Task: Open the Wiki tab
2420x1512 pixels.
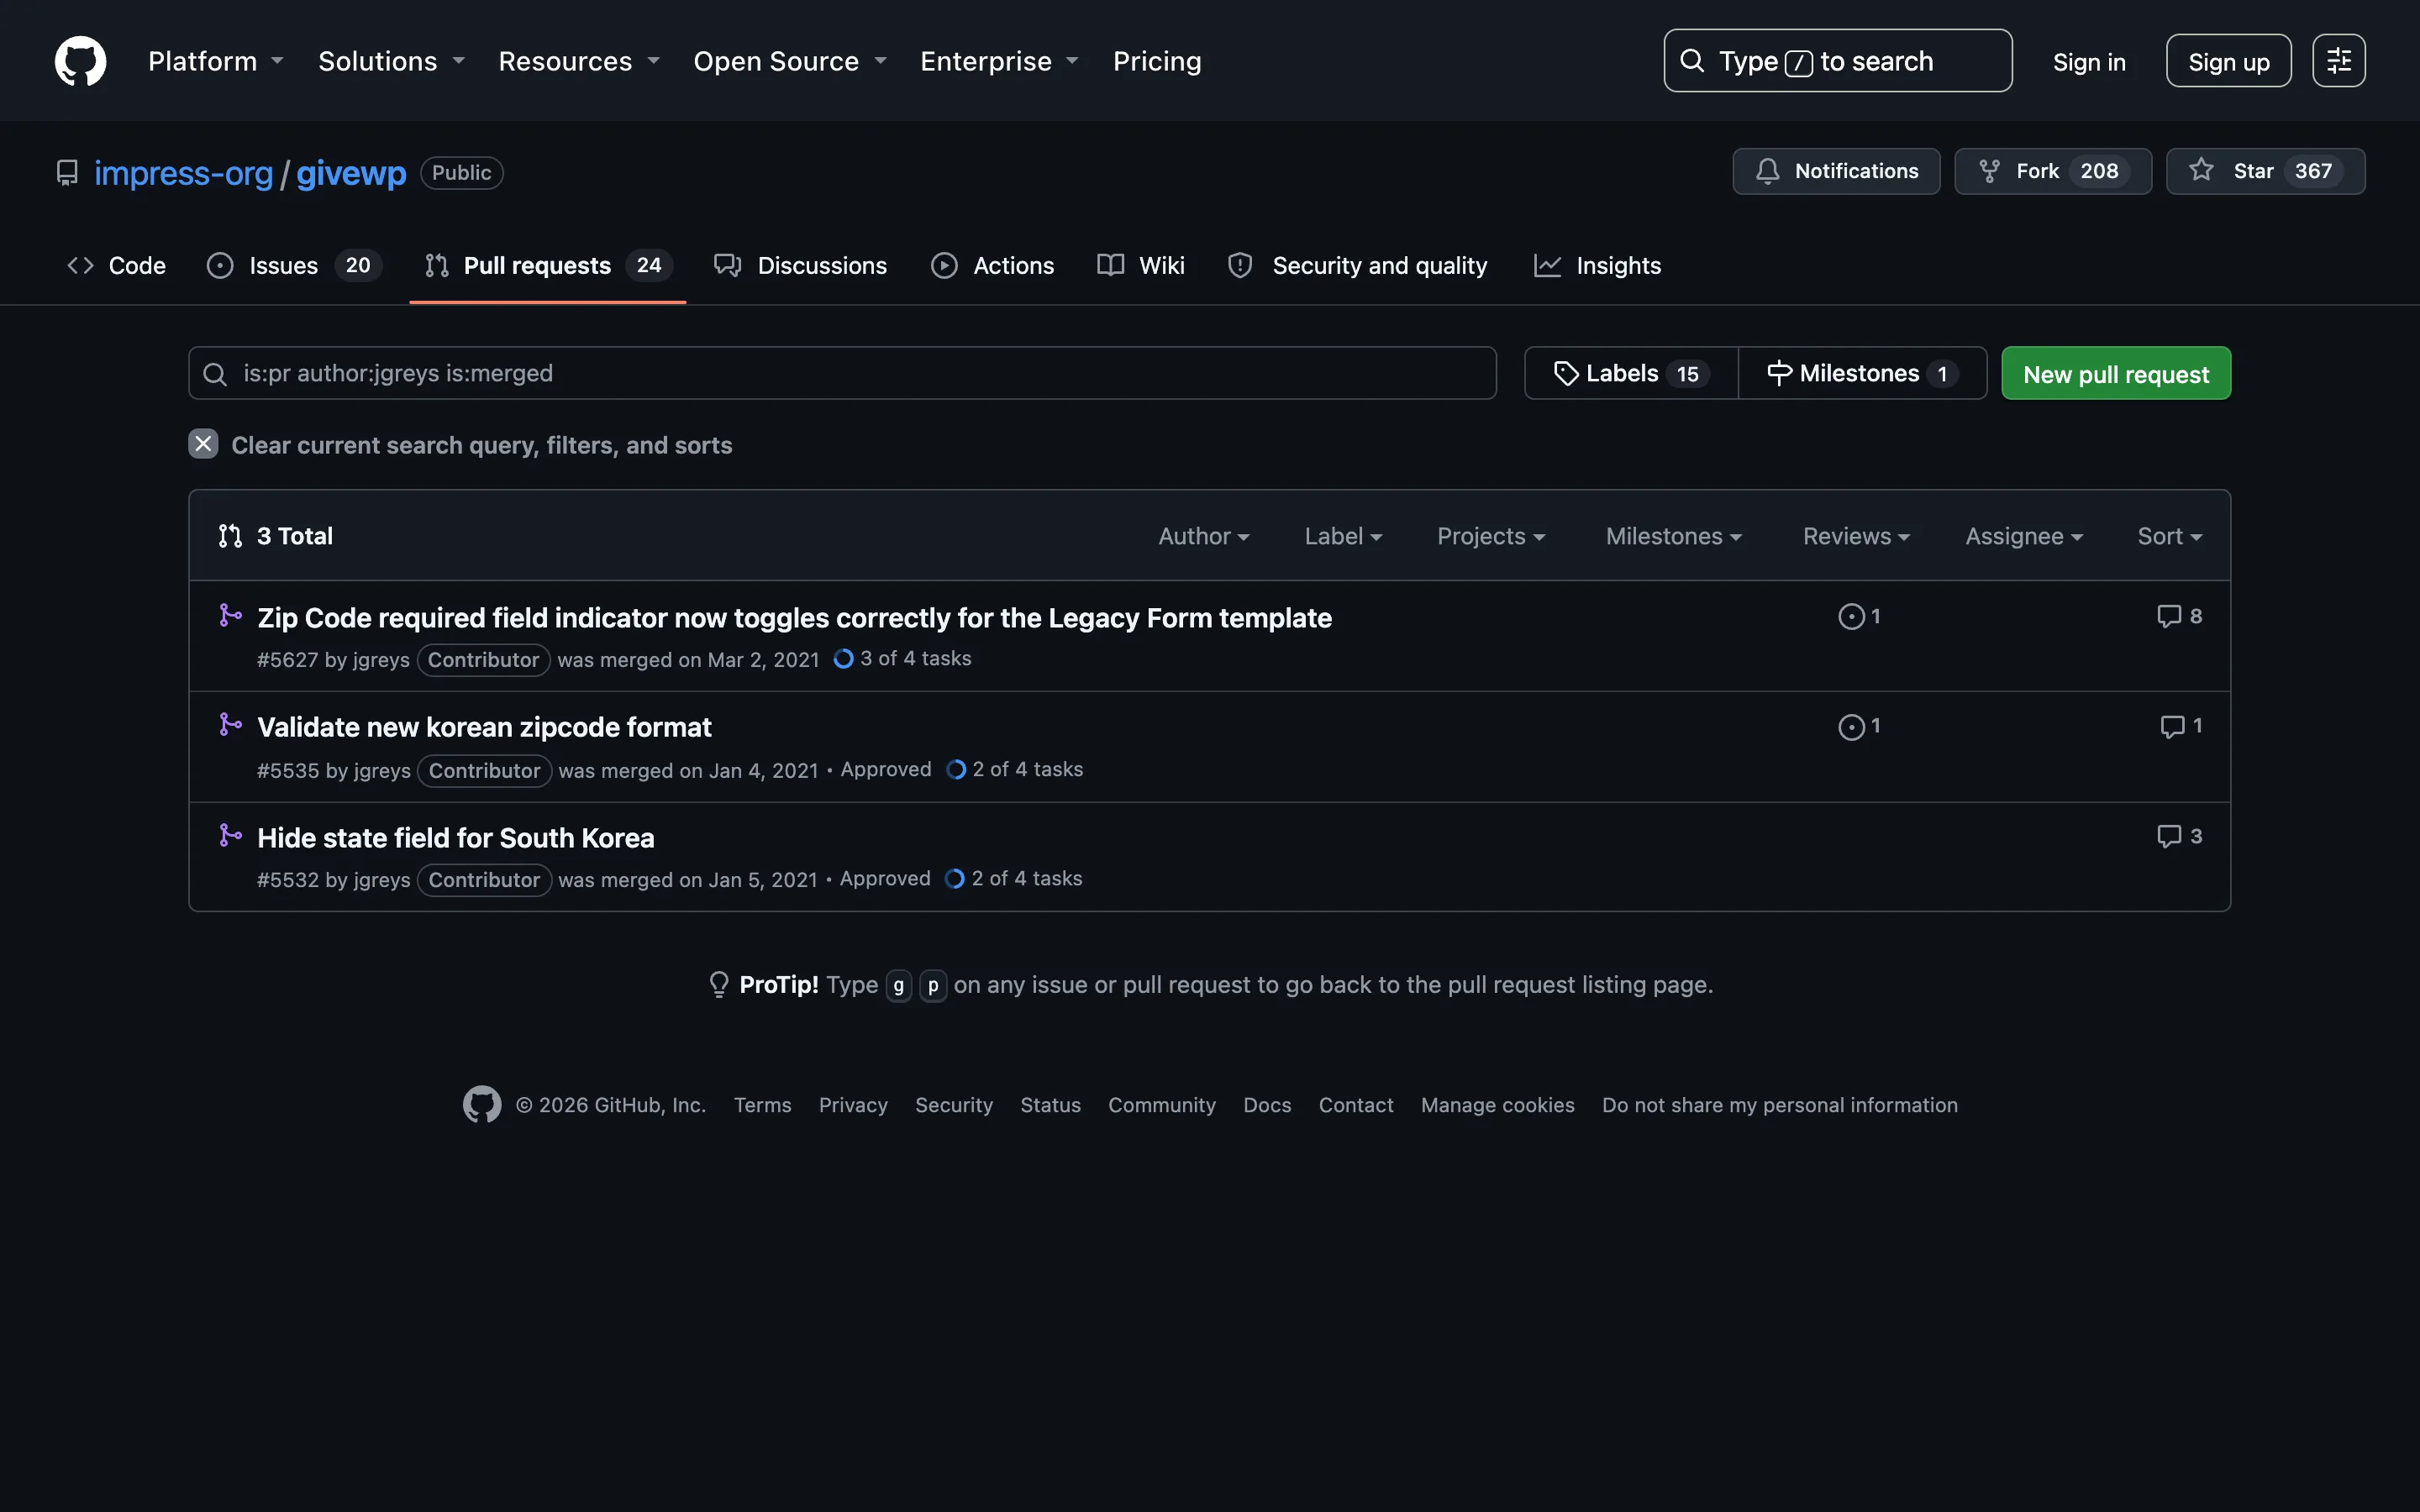Action: click(x=1140, y=265)
